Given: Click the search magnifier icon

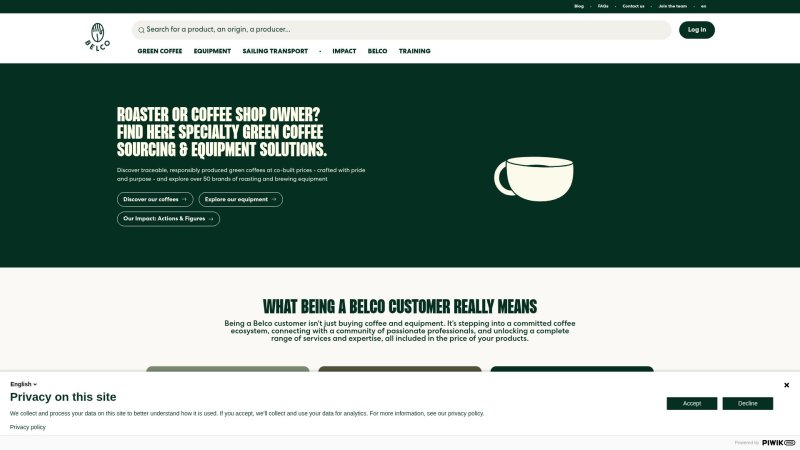Looking at the screenshot, I should pos(141,30).
